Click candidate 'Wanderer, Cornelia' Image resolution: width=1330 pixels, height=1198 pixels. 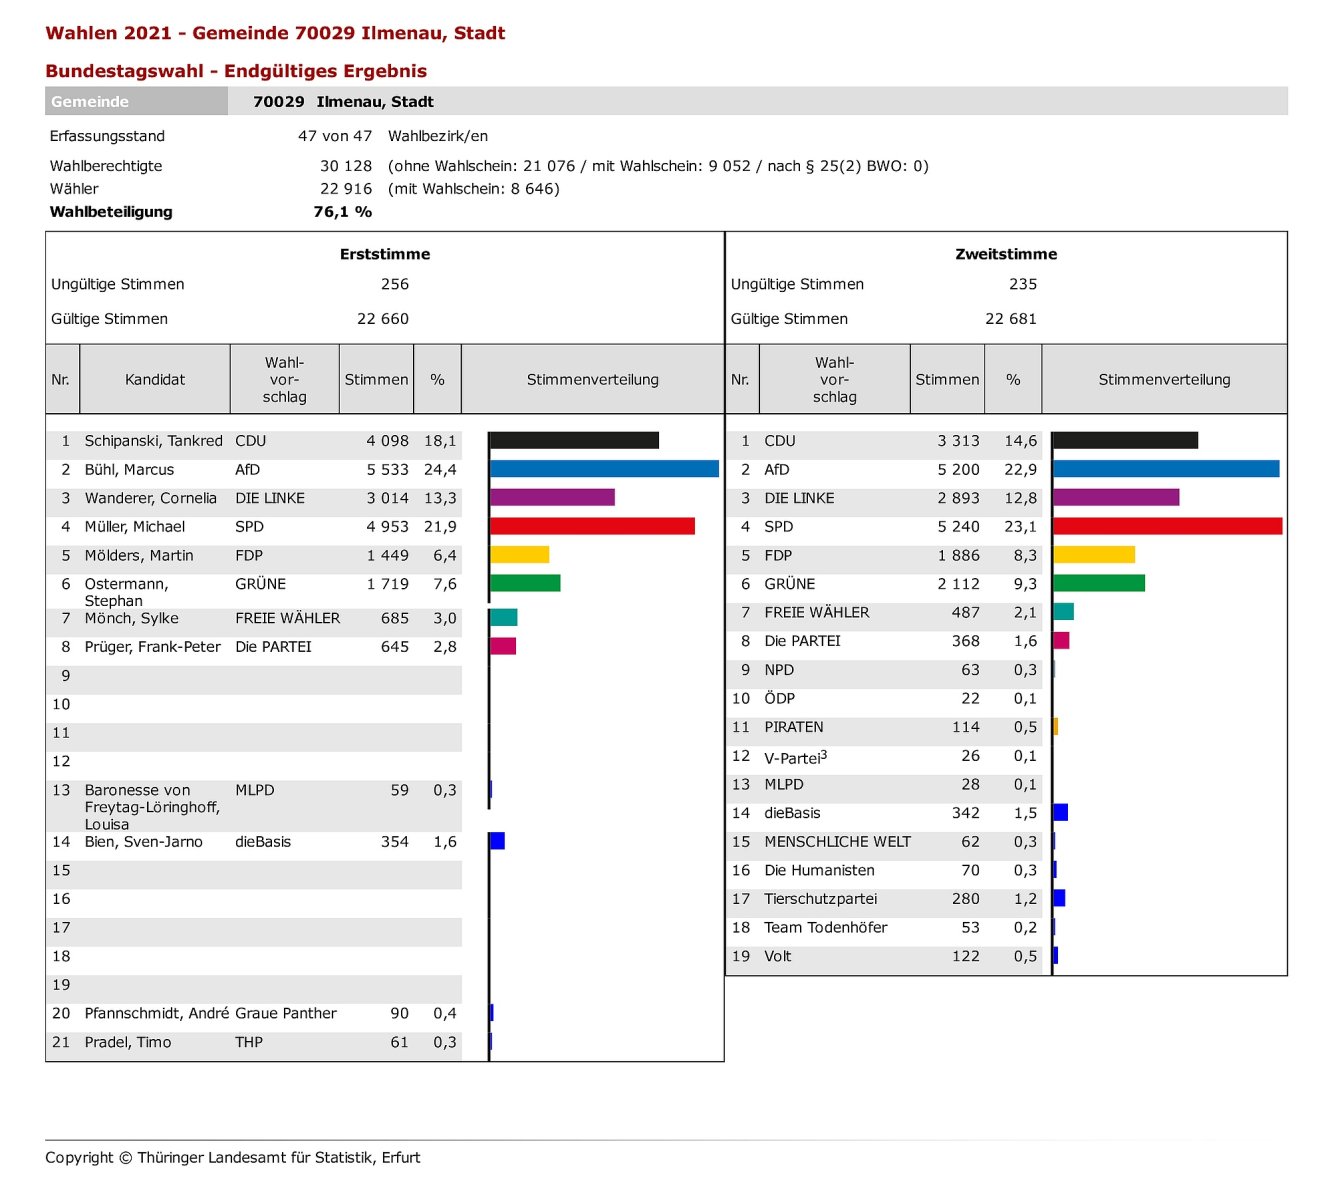tap(151, 498)
